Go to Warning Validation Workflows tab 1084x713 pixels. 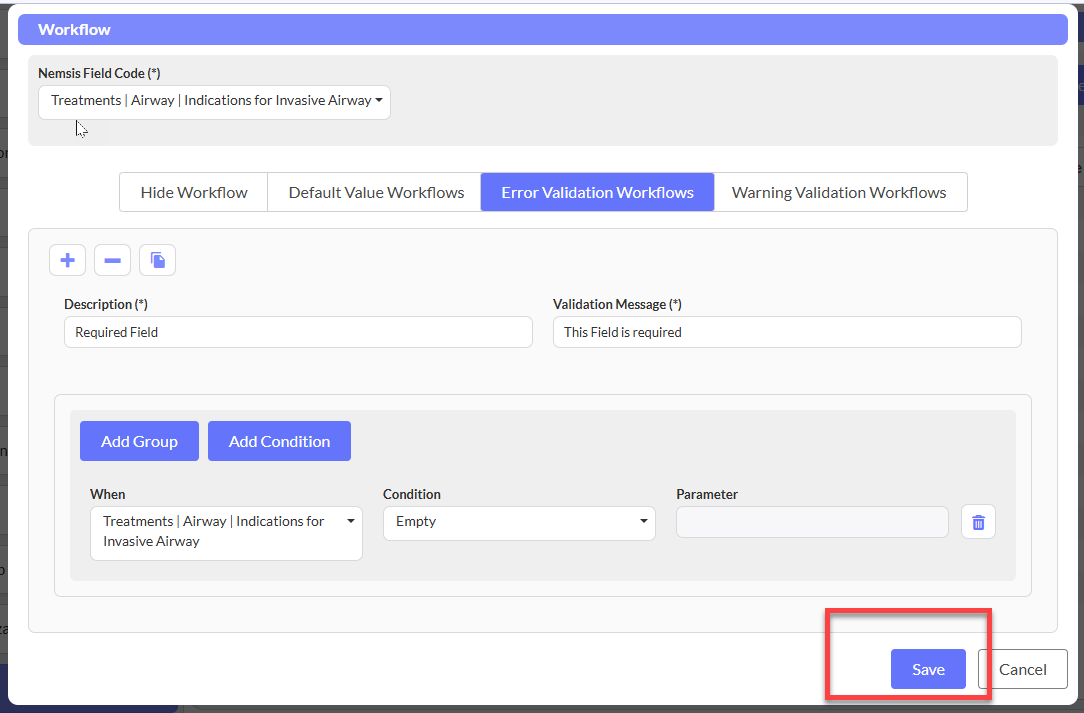[x=839, y=192]
